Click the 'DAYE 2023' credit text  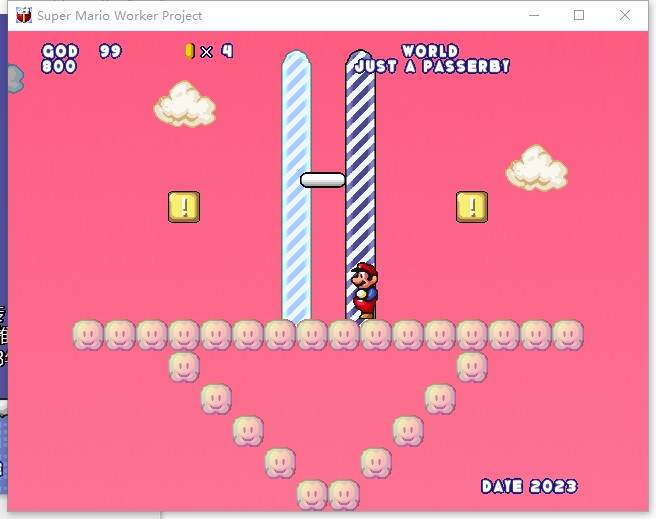point(529,486)
